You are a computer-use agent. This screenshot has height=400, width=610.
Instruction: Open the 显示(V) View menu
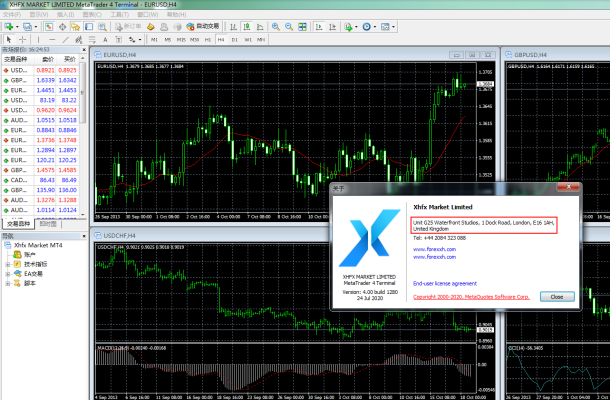pyautogui.click(x=39, y=14)
